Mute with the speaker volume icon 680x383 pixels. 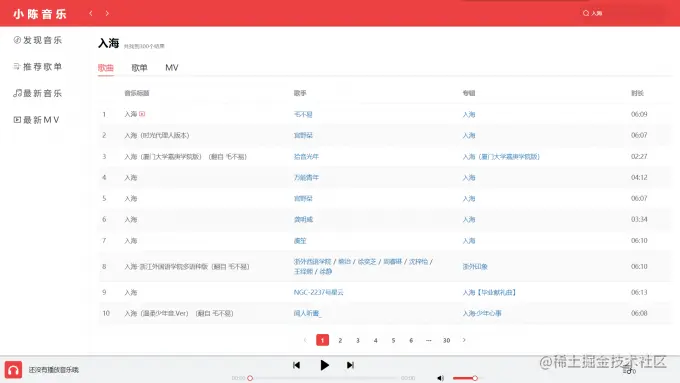coord(441,378)
